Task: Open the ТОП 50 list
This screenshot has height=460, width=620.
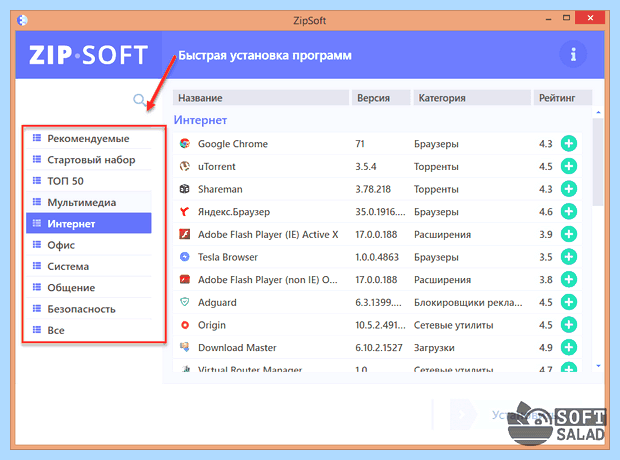Action: [89, 181]
